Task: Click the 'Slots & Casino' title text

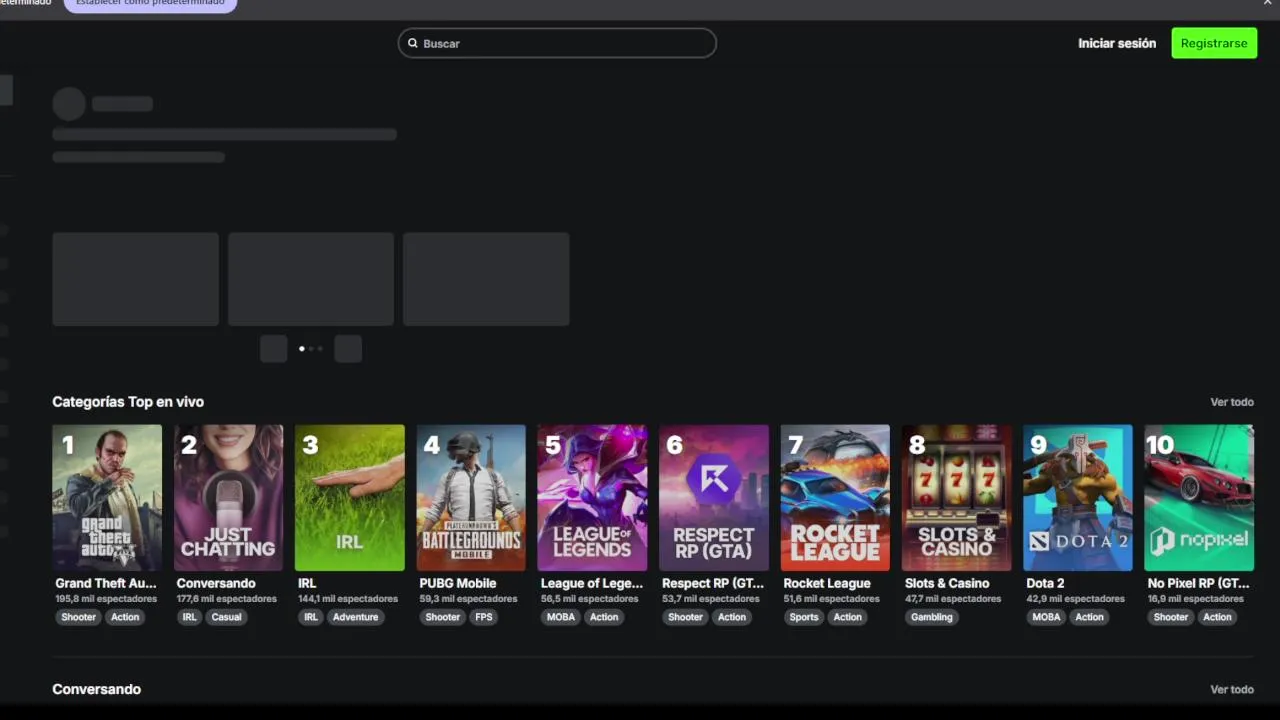Action: (947, 584)
